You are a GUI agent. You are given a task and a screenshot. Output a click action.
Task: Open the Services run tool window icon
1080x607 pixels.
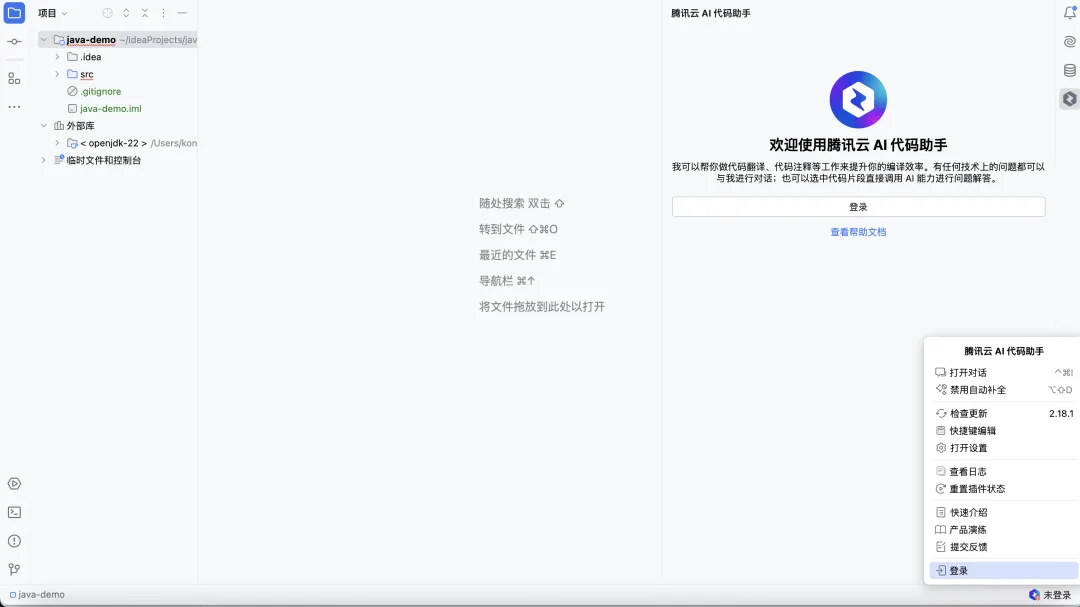(x=14, y=484)
